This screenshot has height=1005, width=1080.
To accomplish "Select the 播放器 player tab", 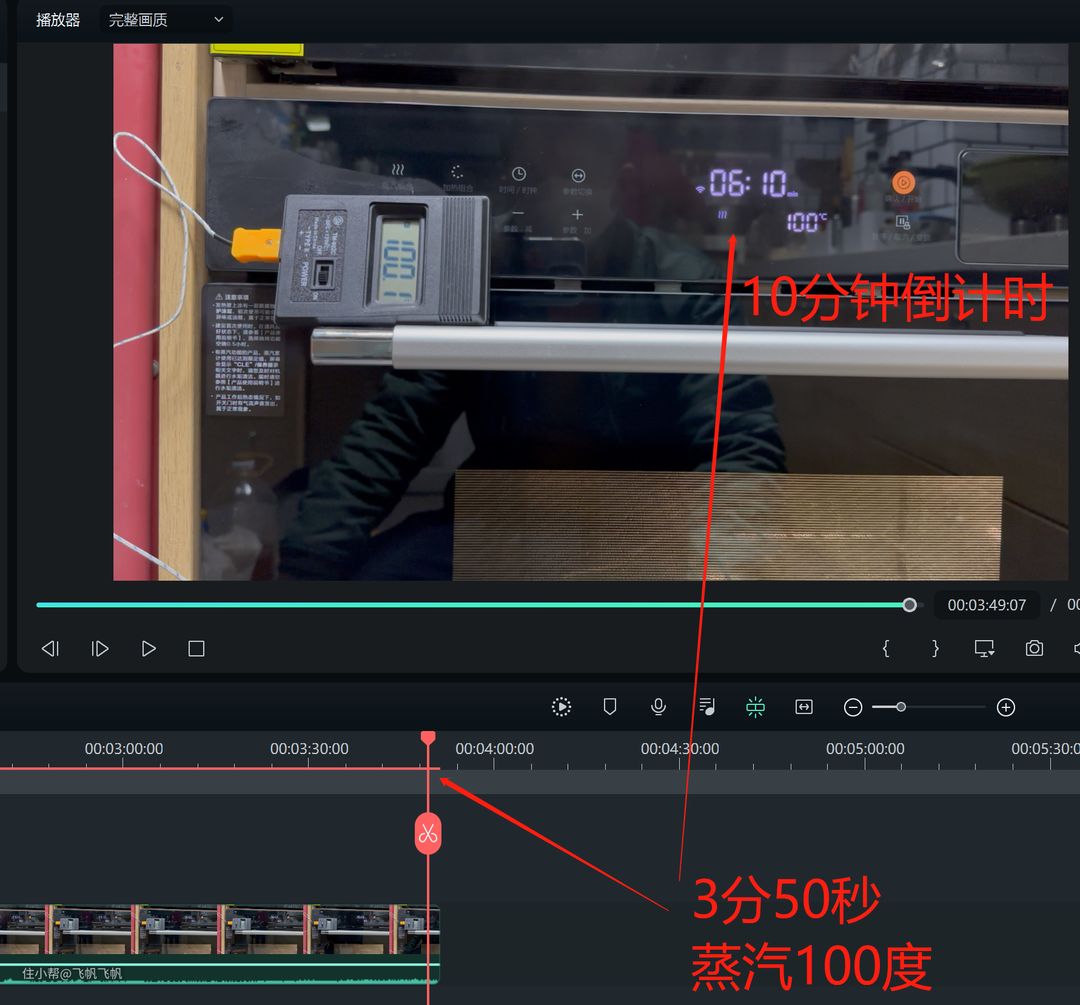I will pos(58,20).
